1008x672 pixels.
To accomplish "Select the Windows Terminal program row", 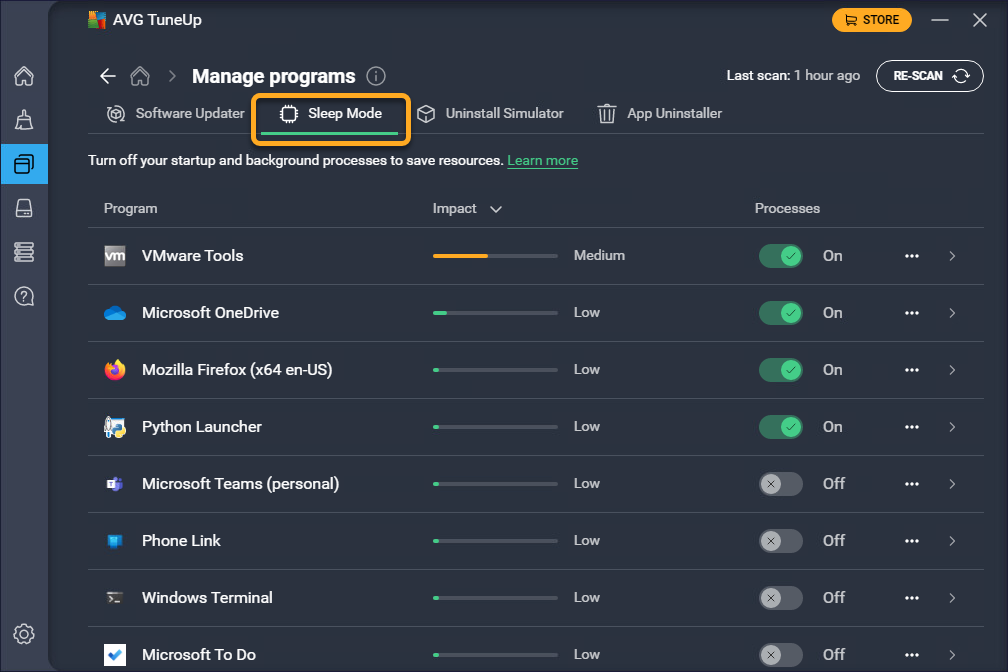I will coord(207,598).
